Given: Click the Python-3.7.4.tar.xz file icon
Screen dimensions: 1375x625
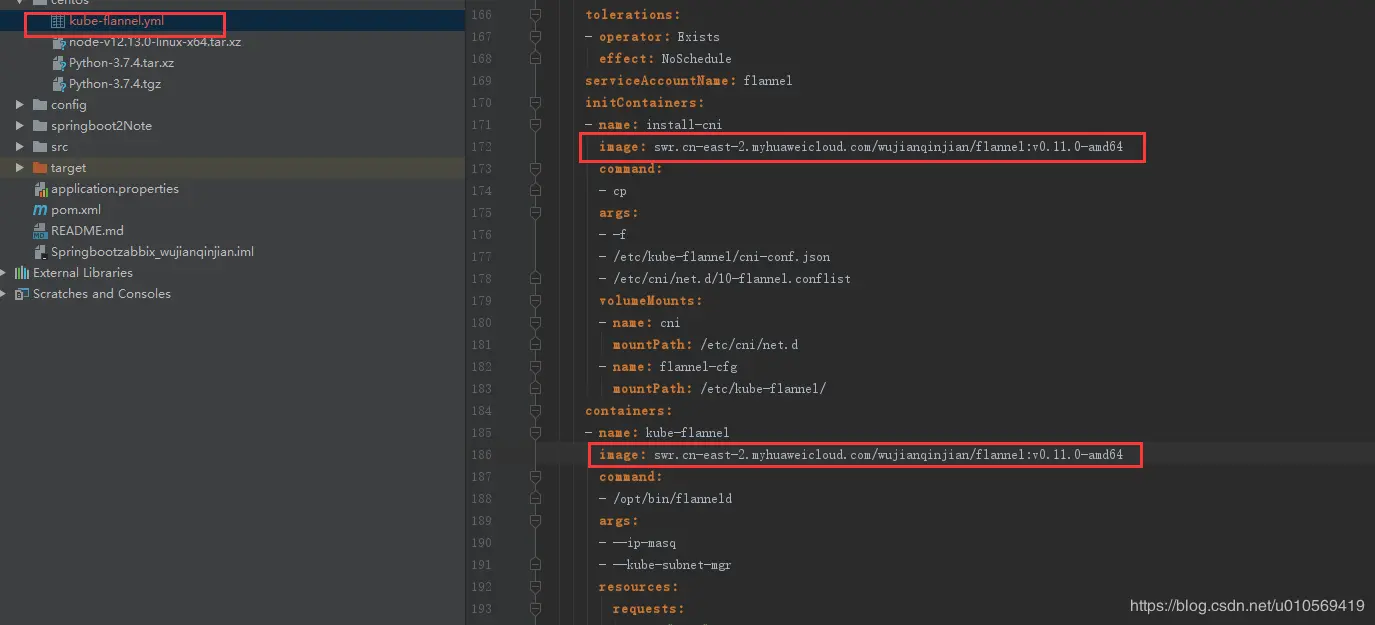Looking at the screenshot, I should point(58,63).
